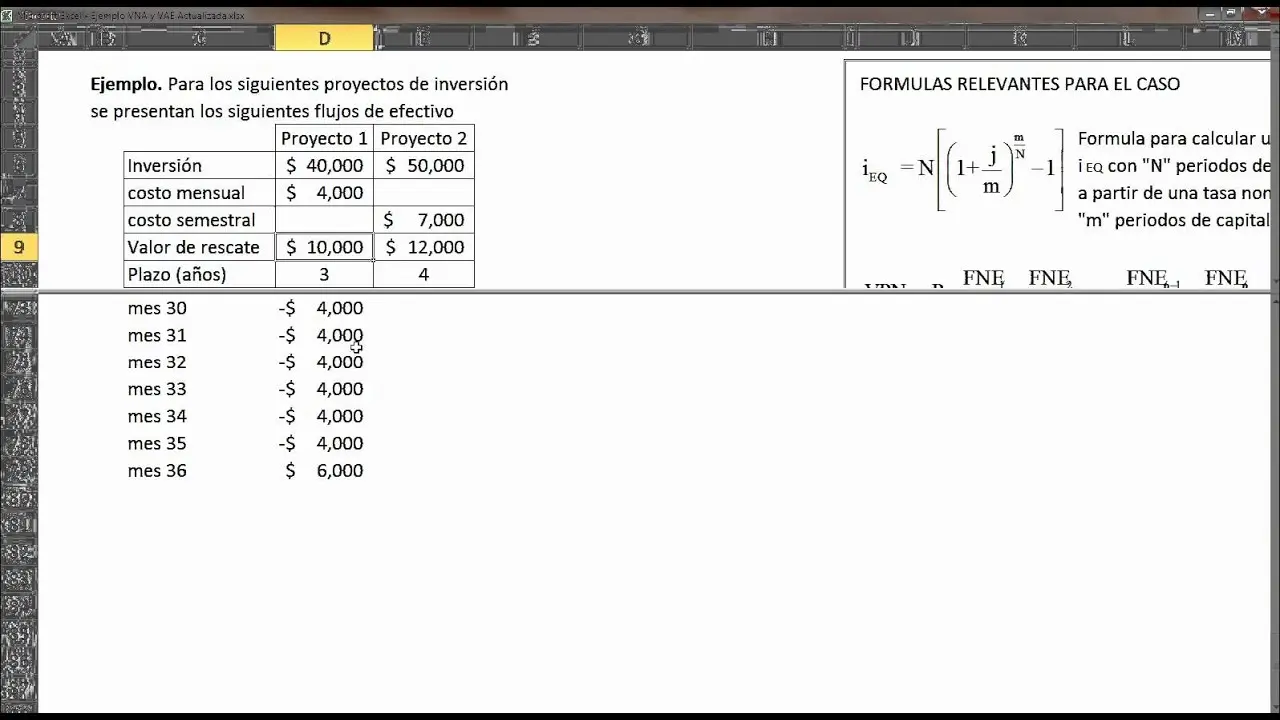Select the cell starting 'Ejemplo. Para los siguientes proyectos'
This screenshot has height=720, width=1280.
(x=299, y=84)
